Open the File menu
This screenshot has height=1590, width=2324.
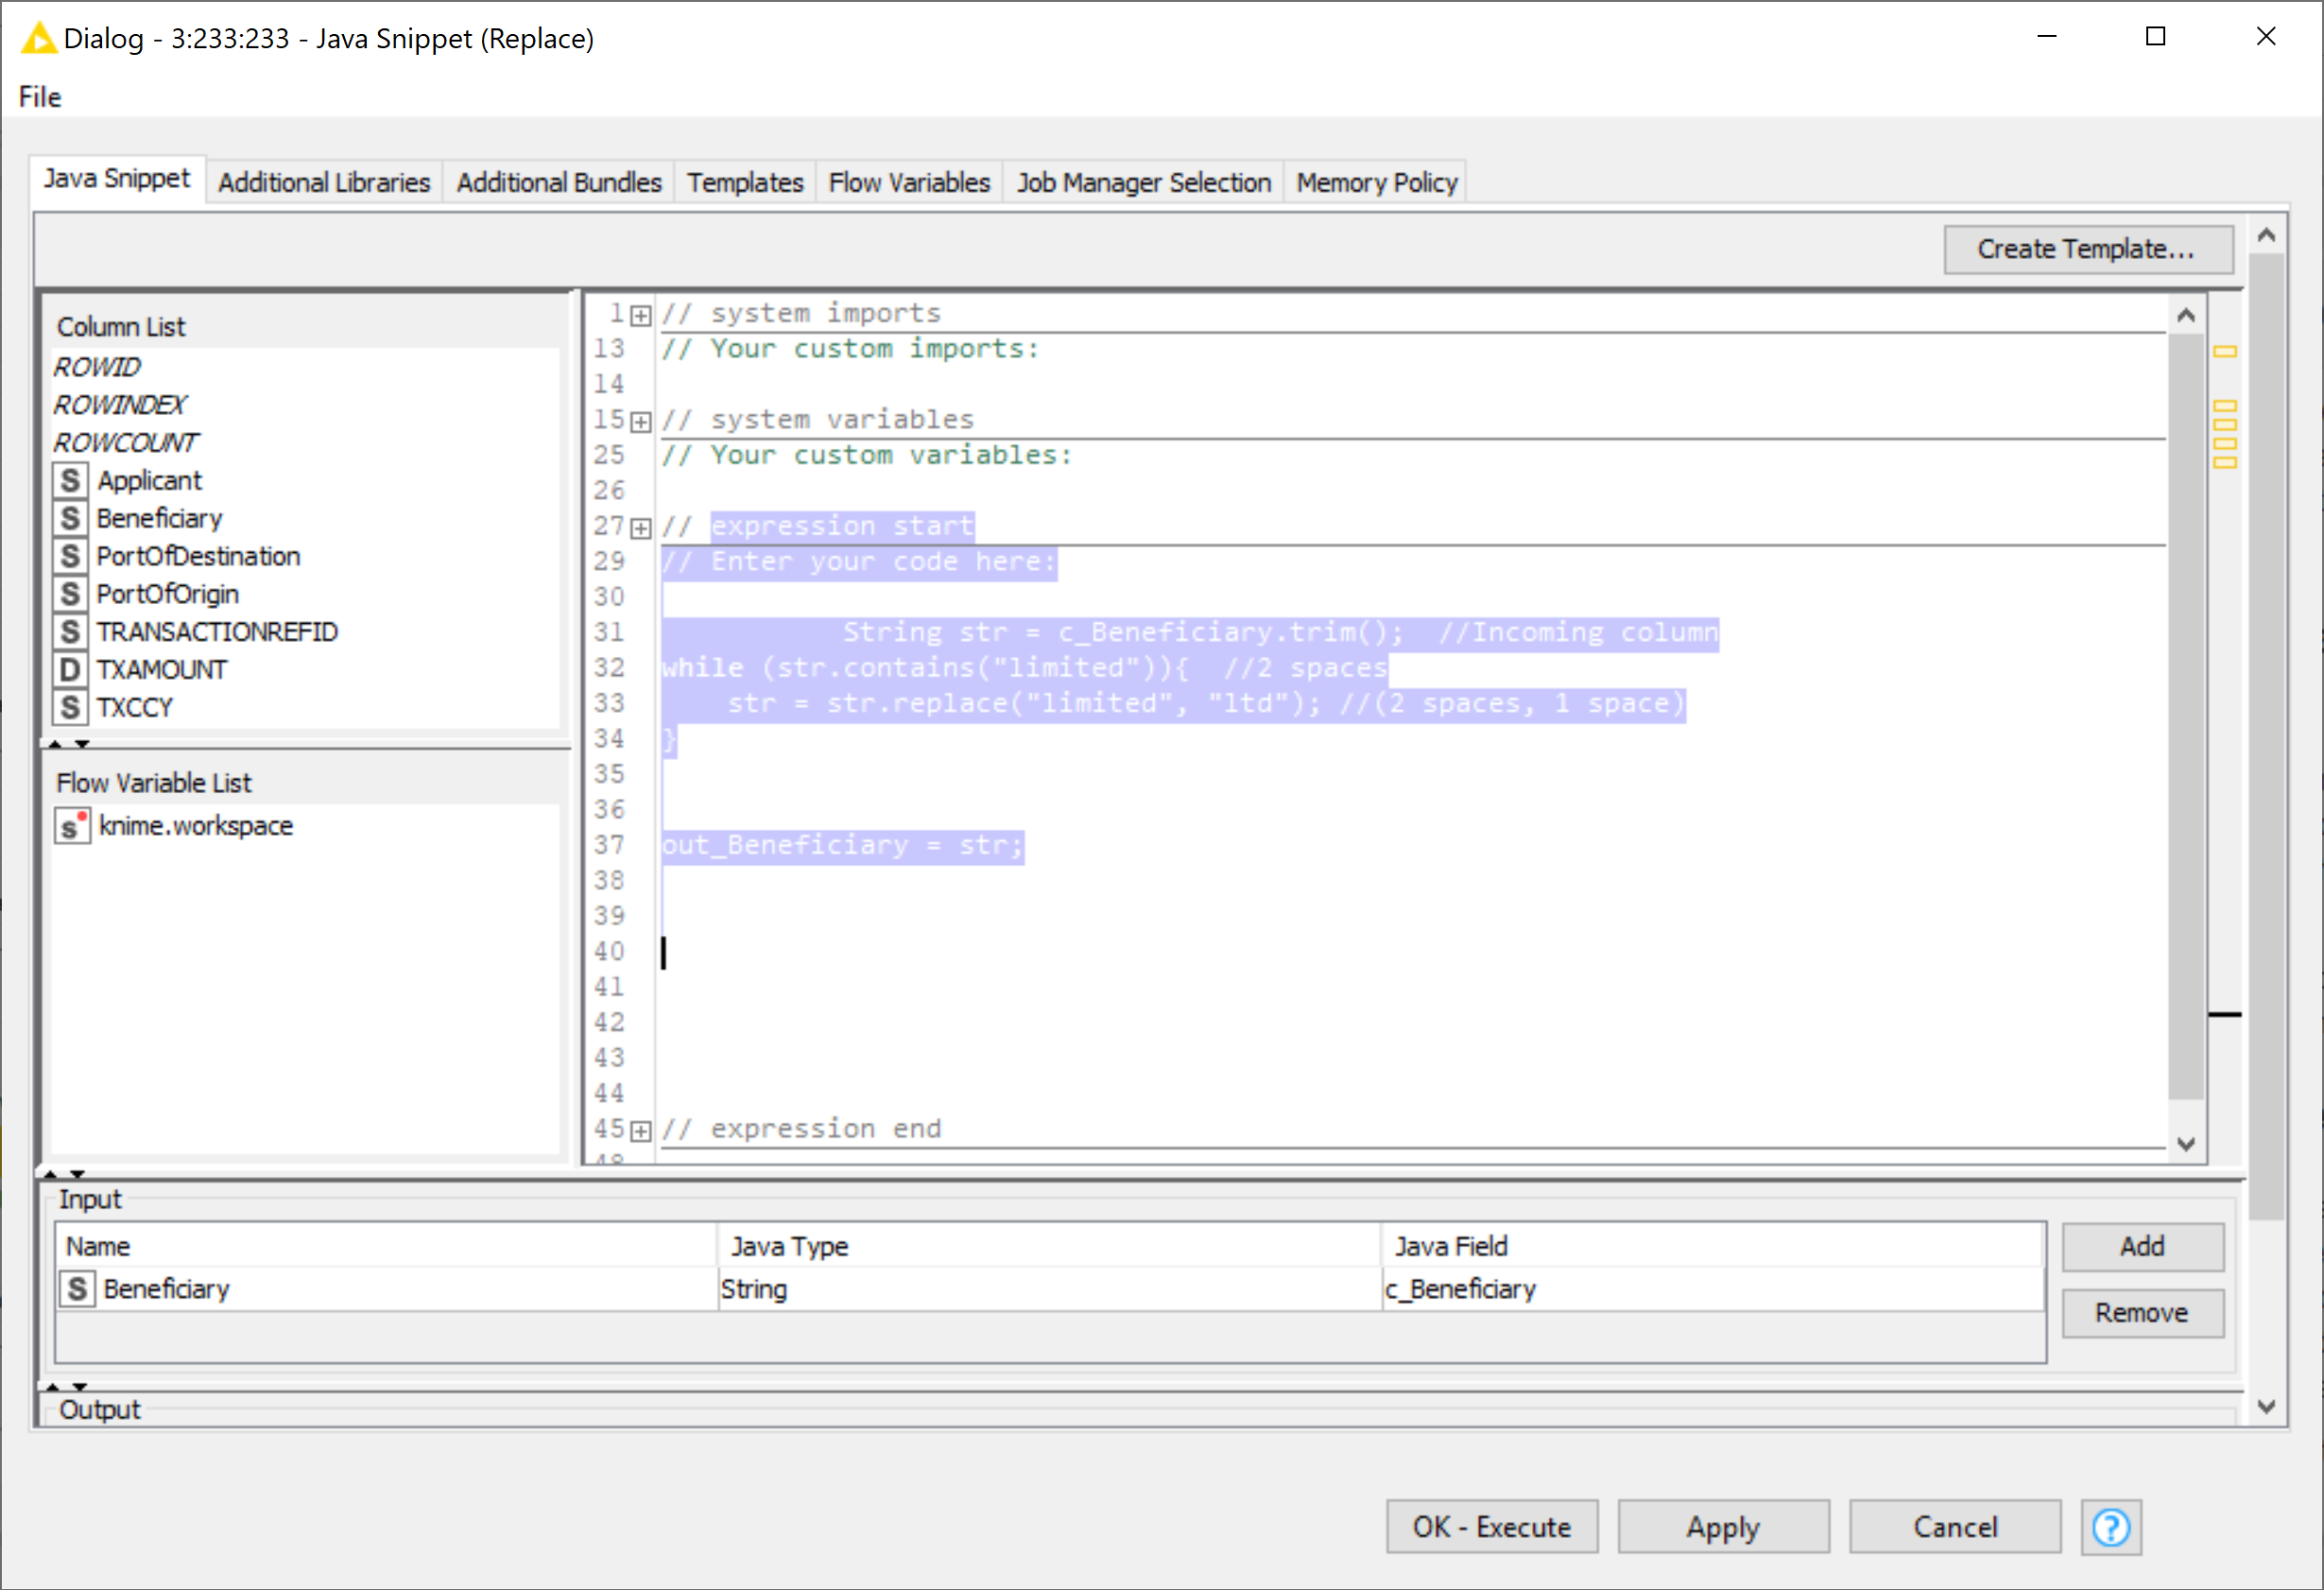click(x=40, y=97)
